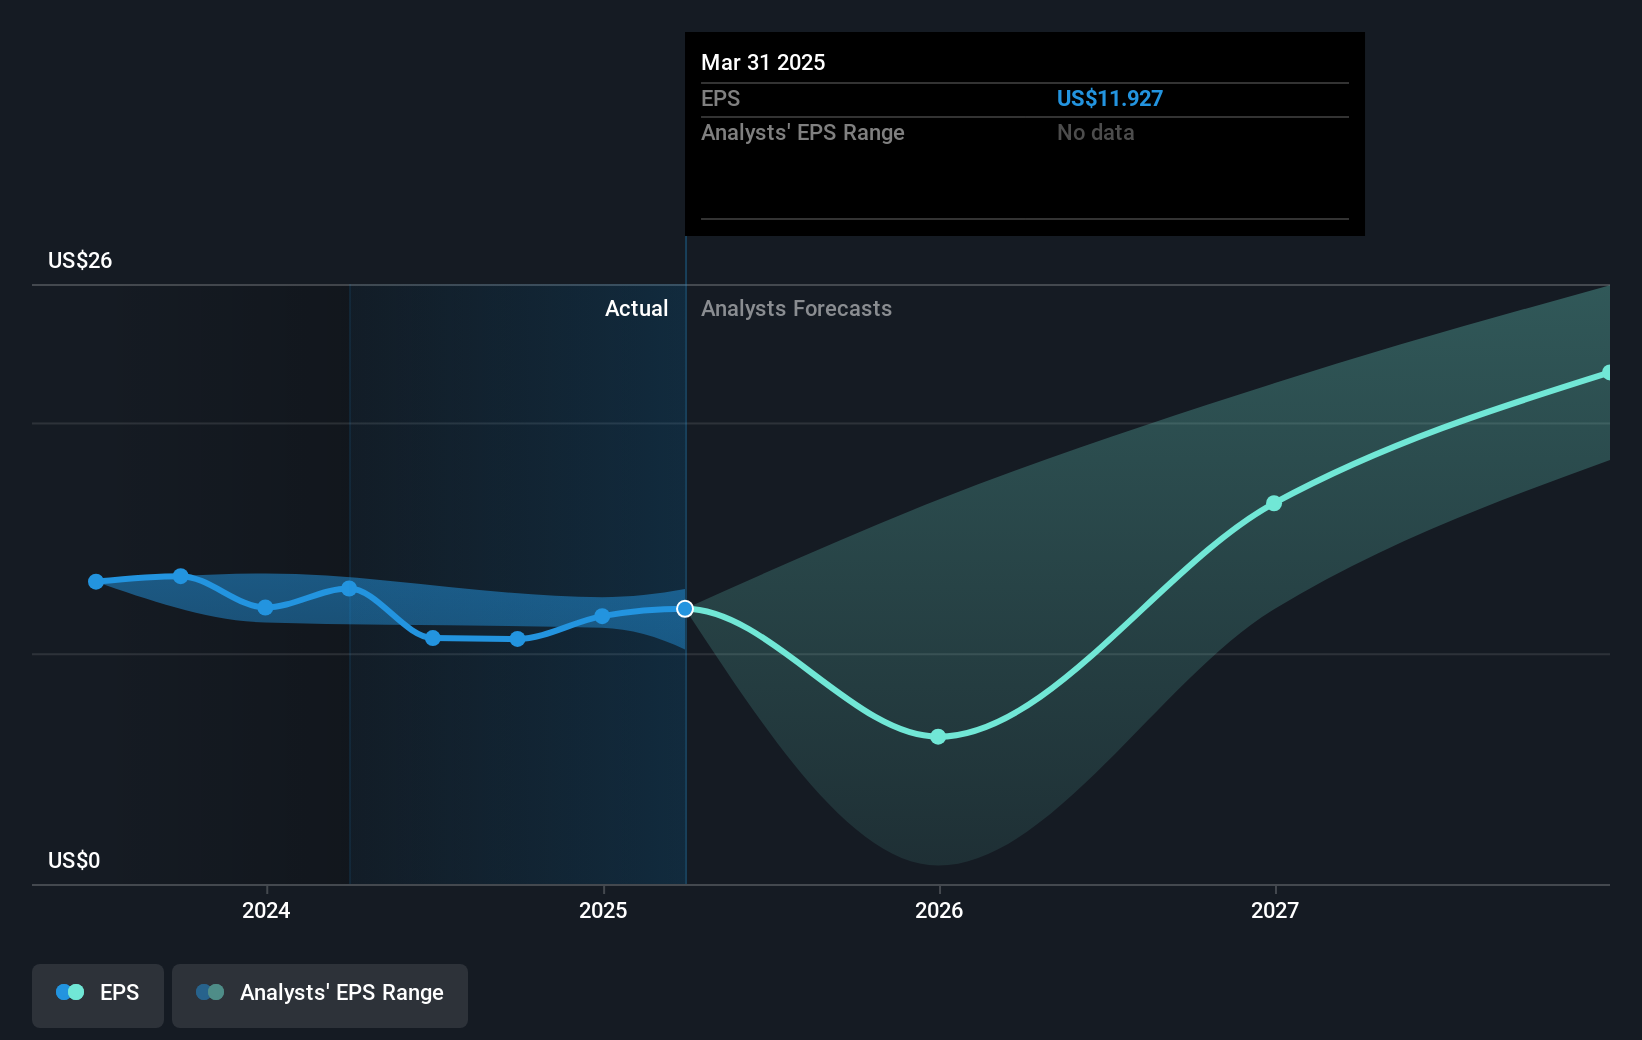Click the 2024 x-axis label
Screen dimensions: 1642x1040
click(x=266, y=910)
